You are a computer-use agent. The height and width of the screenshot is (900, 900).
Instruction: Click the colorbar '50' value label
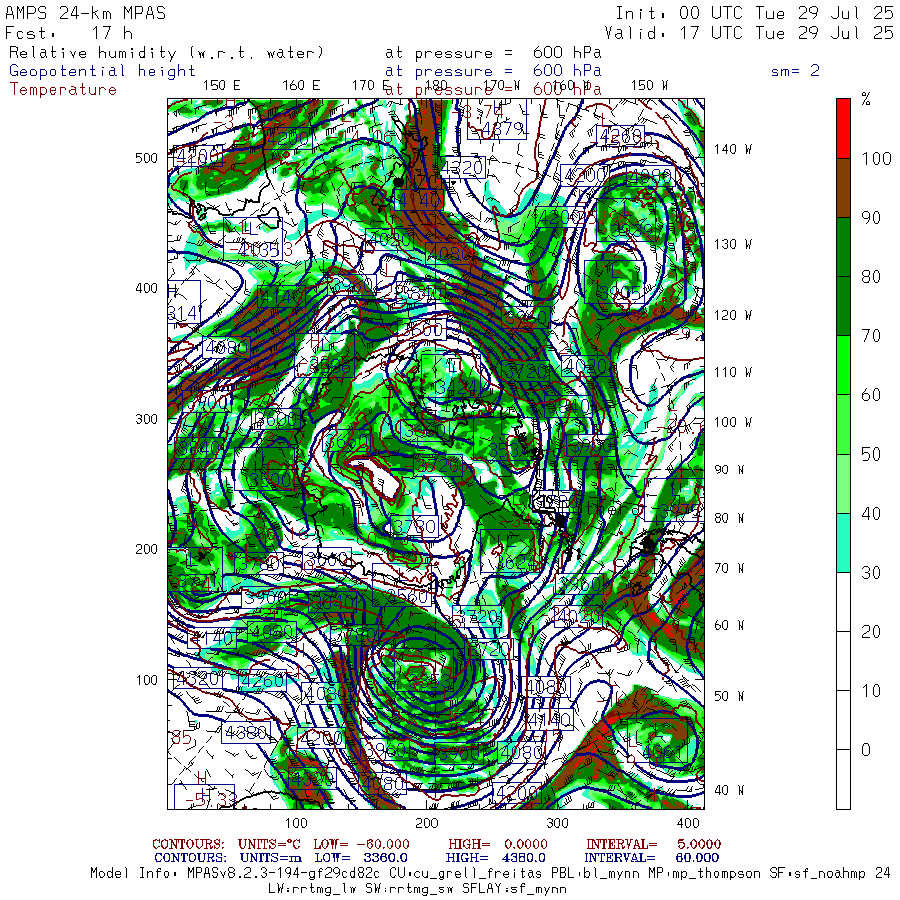(871, 454)
